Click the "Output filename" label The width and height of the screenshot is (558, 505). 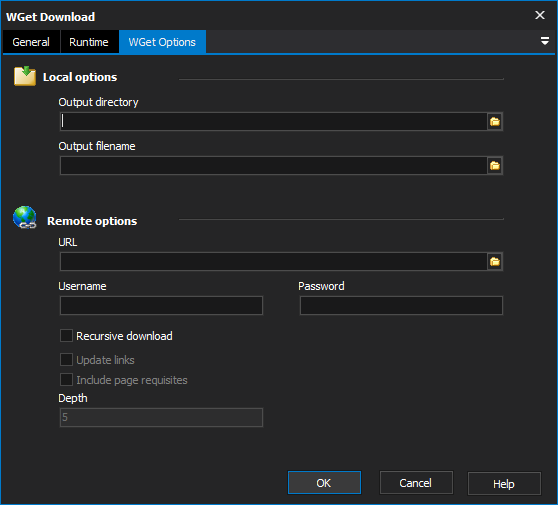point(97,146)
